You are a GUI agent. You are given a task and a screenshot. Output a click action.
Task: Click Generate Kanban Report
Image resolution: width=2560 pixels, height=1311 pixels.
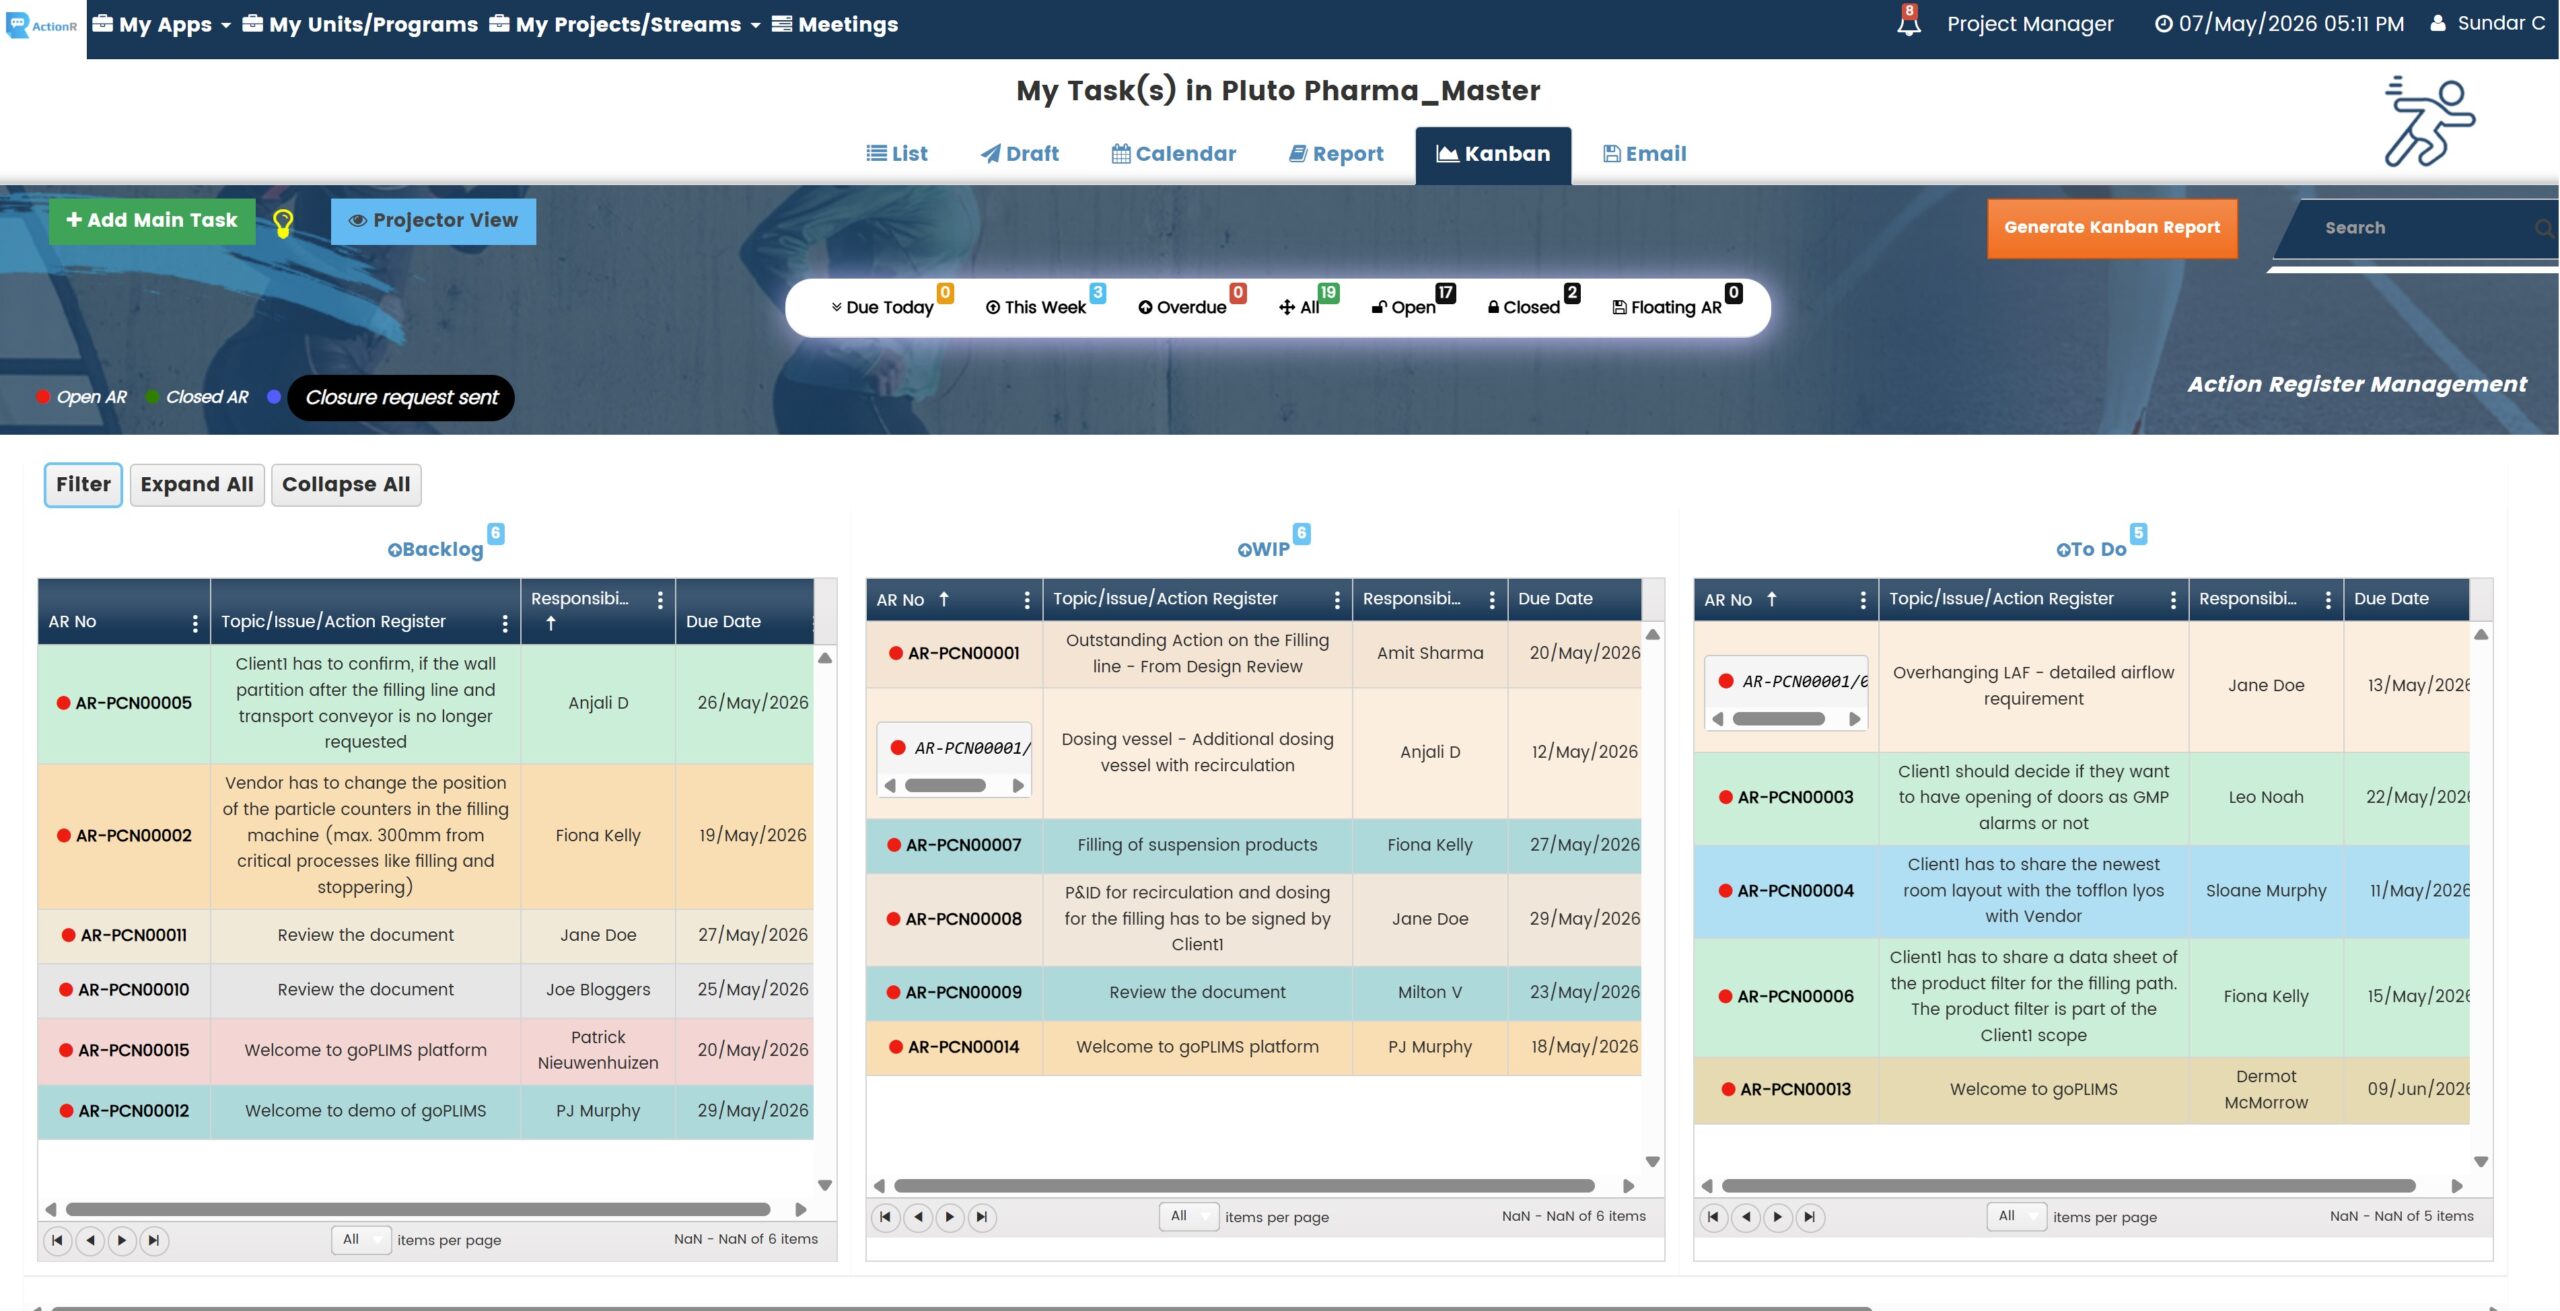[x=2112, y=228]
